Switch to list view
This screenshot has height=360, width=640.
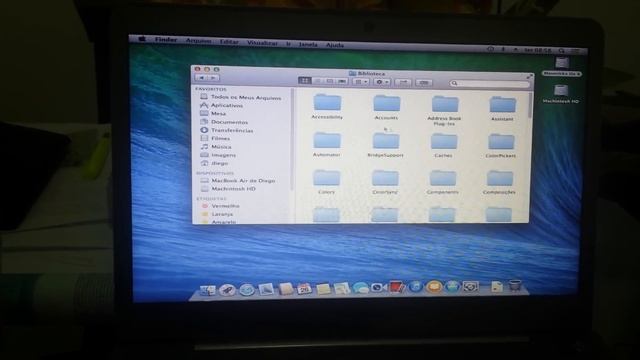click(x=317, y=81)
